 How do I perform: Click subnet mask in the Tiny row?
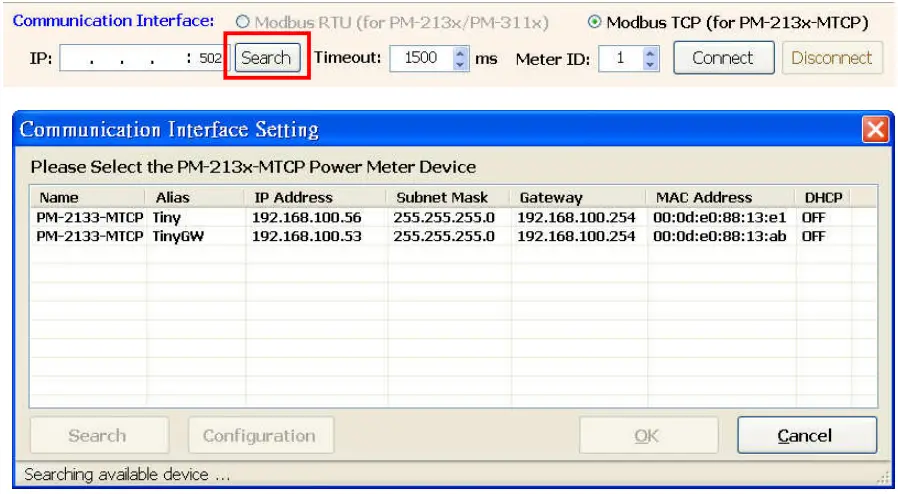click(x=444, y=218)
